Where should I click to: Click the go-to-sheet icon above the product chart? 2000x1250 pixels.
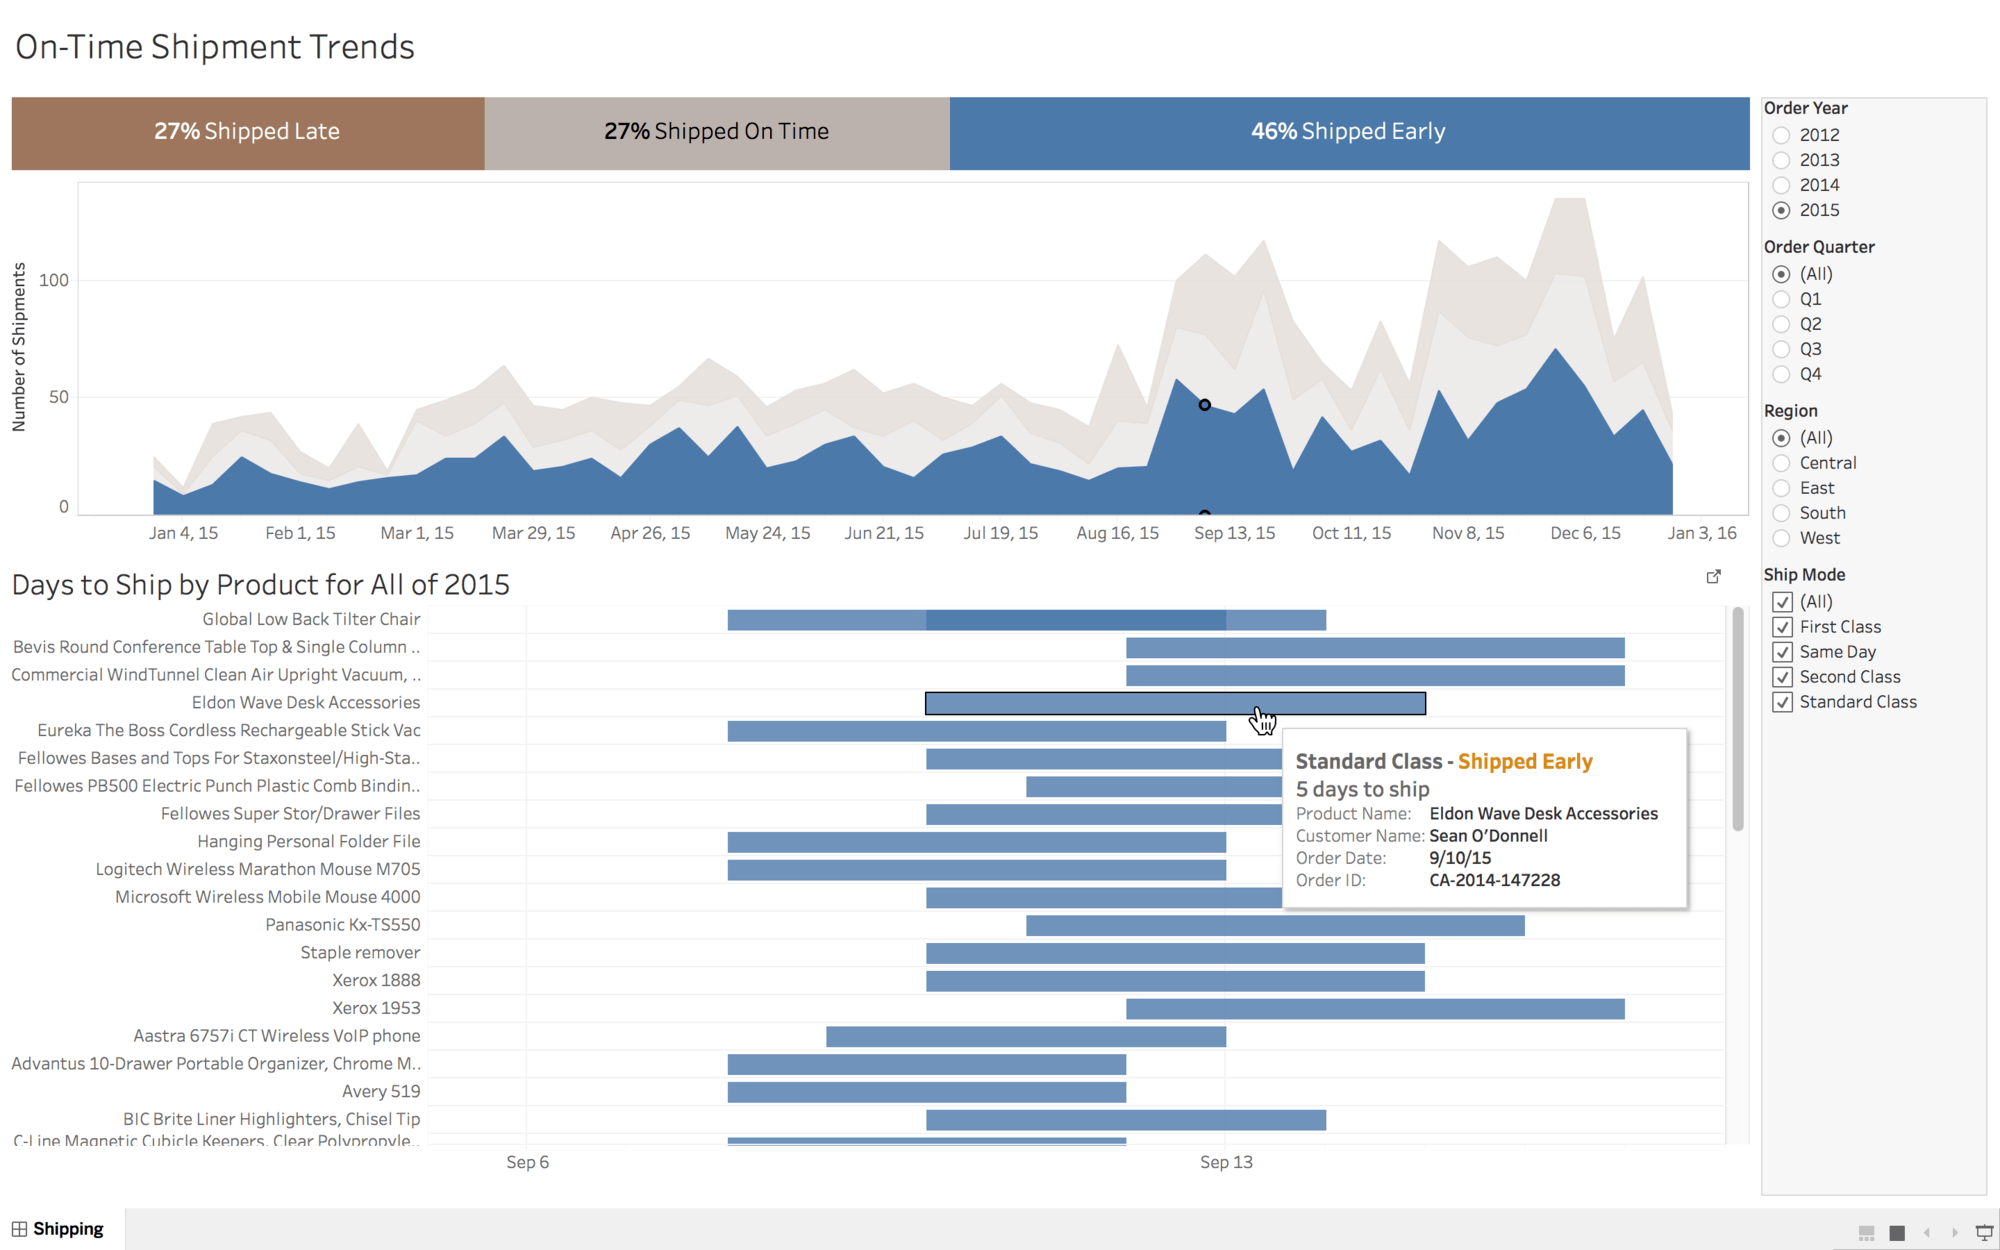(x=1713, y=577)
